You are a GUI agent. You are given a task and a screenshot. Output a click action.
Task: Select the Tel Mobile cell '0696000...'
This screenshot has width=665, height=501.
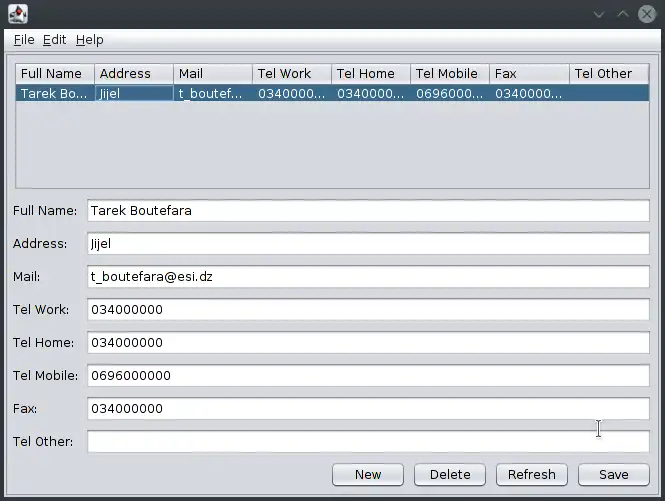pos(450,93)
